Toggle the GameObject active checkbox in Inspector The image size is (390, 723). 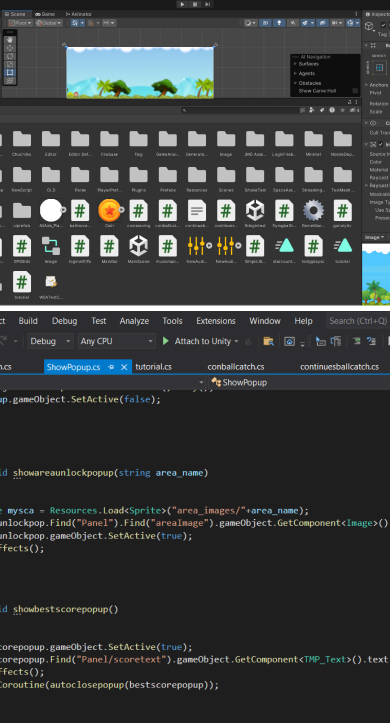pyautogui.click(x=383, y=25)
